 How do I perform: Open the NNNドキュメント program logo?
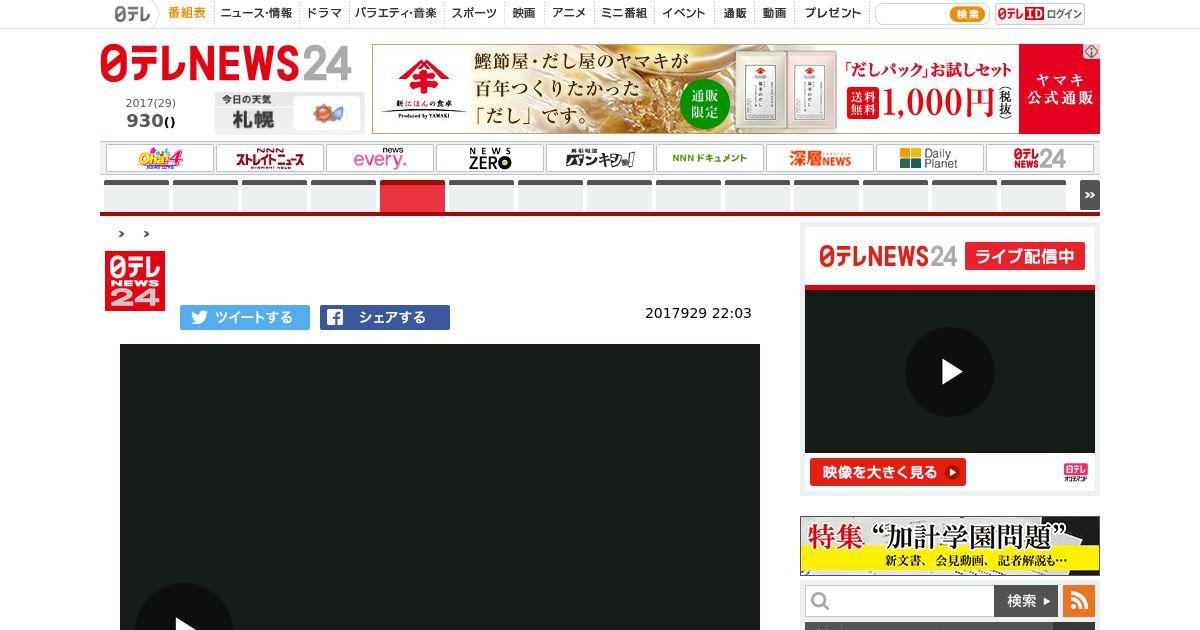point(710,158)
